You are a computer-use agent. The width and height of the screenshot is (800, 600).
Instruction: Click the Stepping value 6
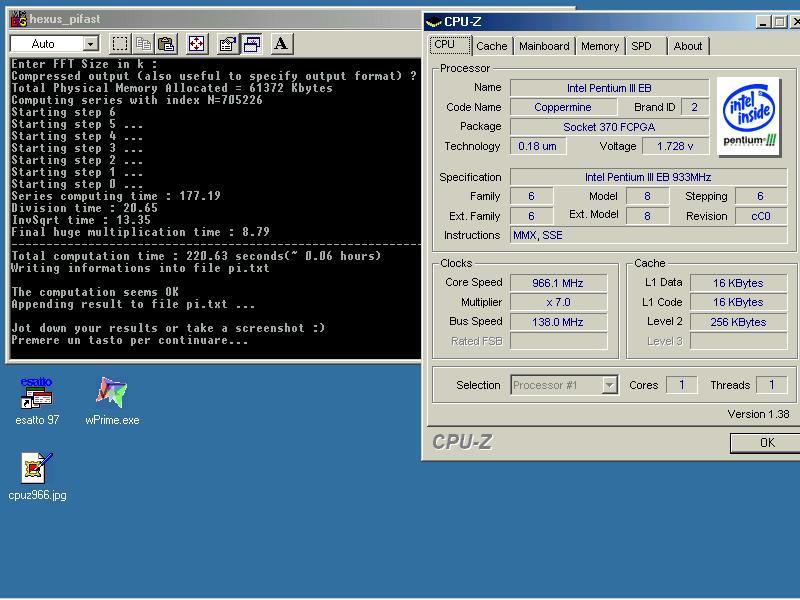(x=761, y=196)
